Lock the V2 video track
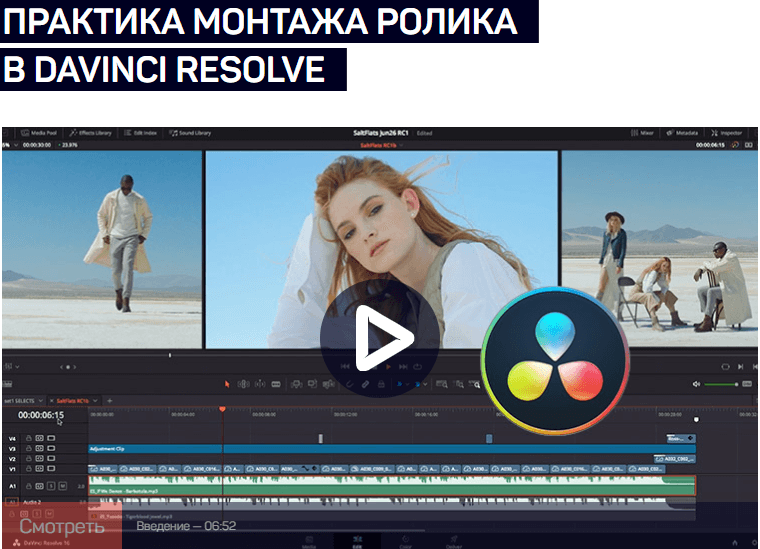 (28, 459)
